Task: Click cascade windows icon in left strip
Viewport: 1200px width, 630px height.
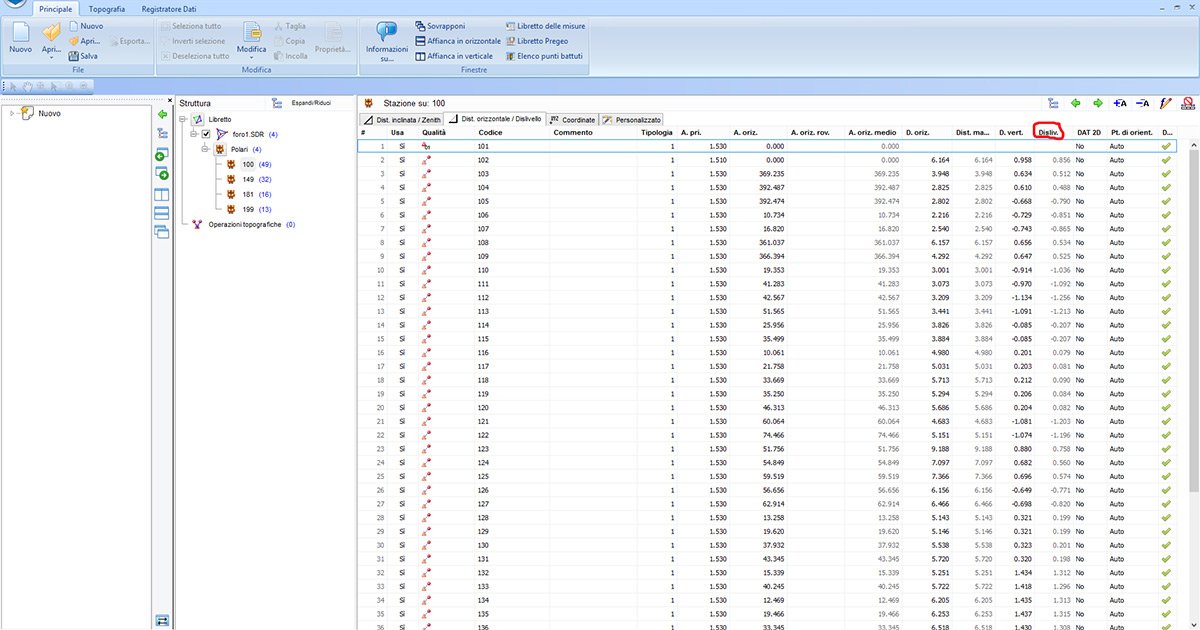Action: tap(162, 231)
